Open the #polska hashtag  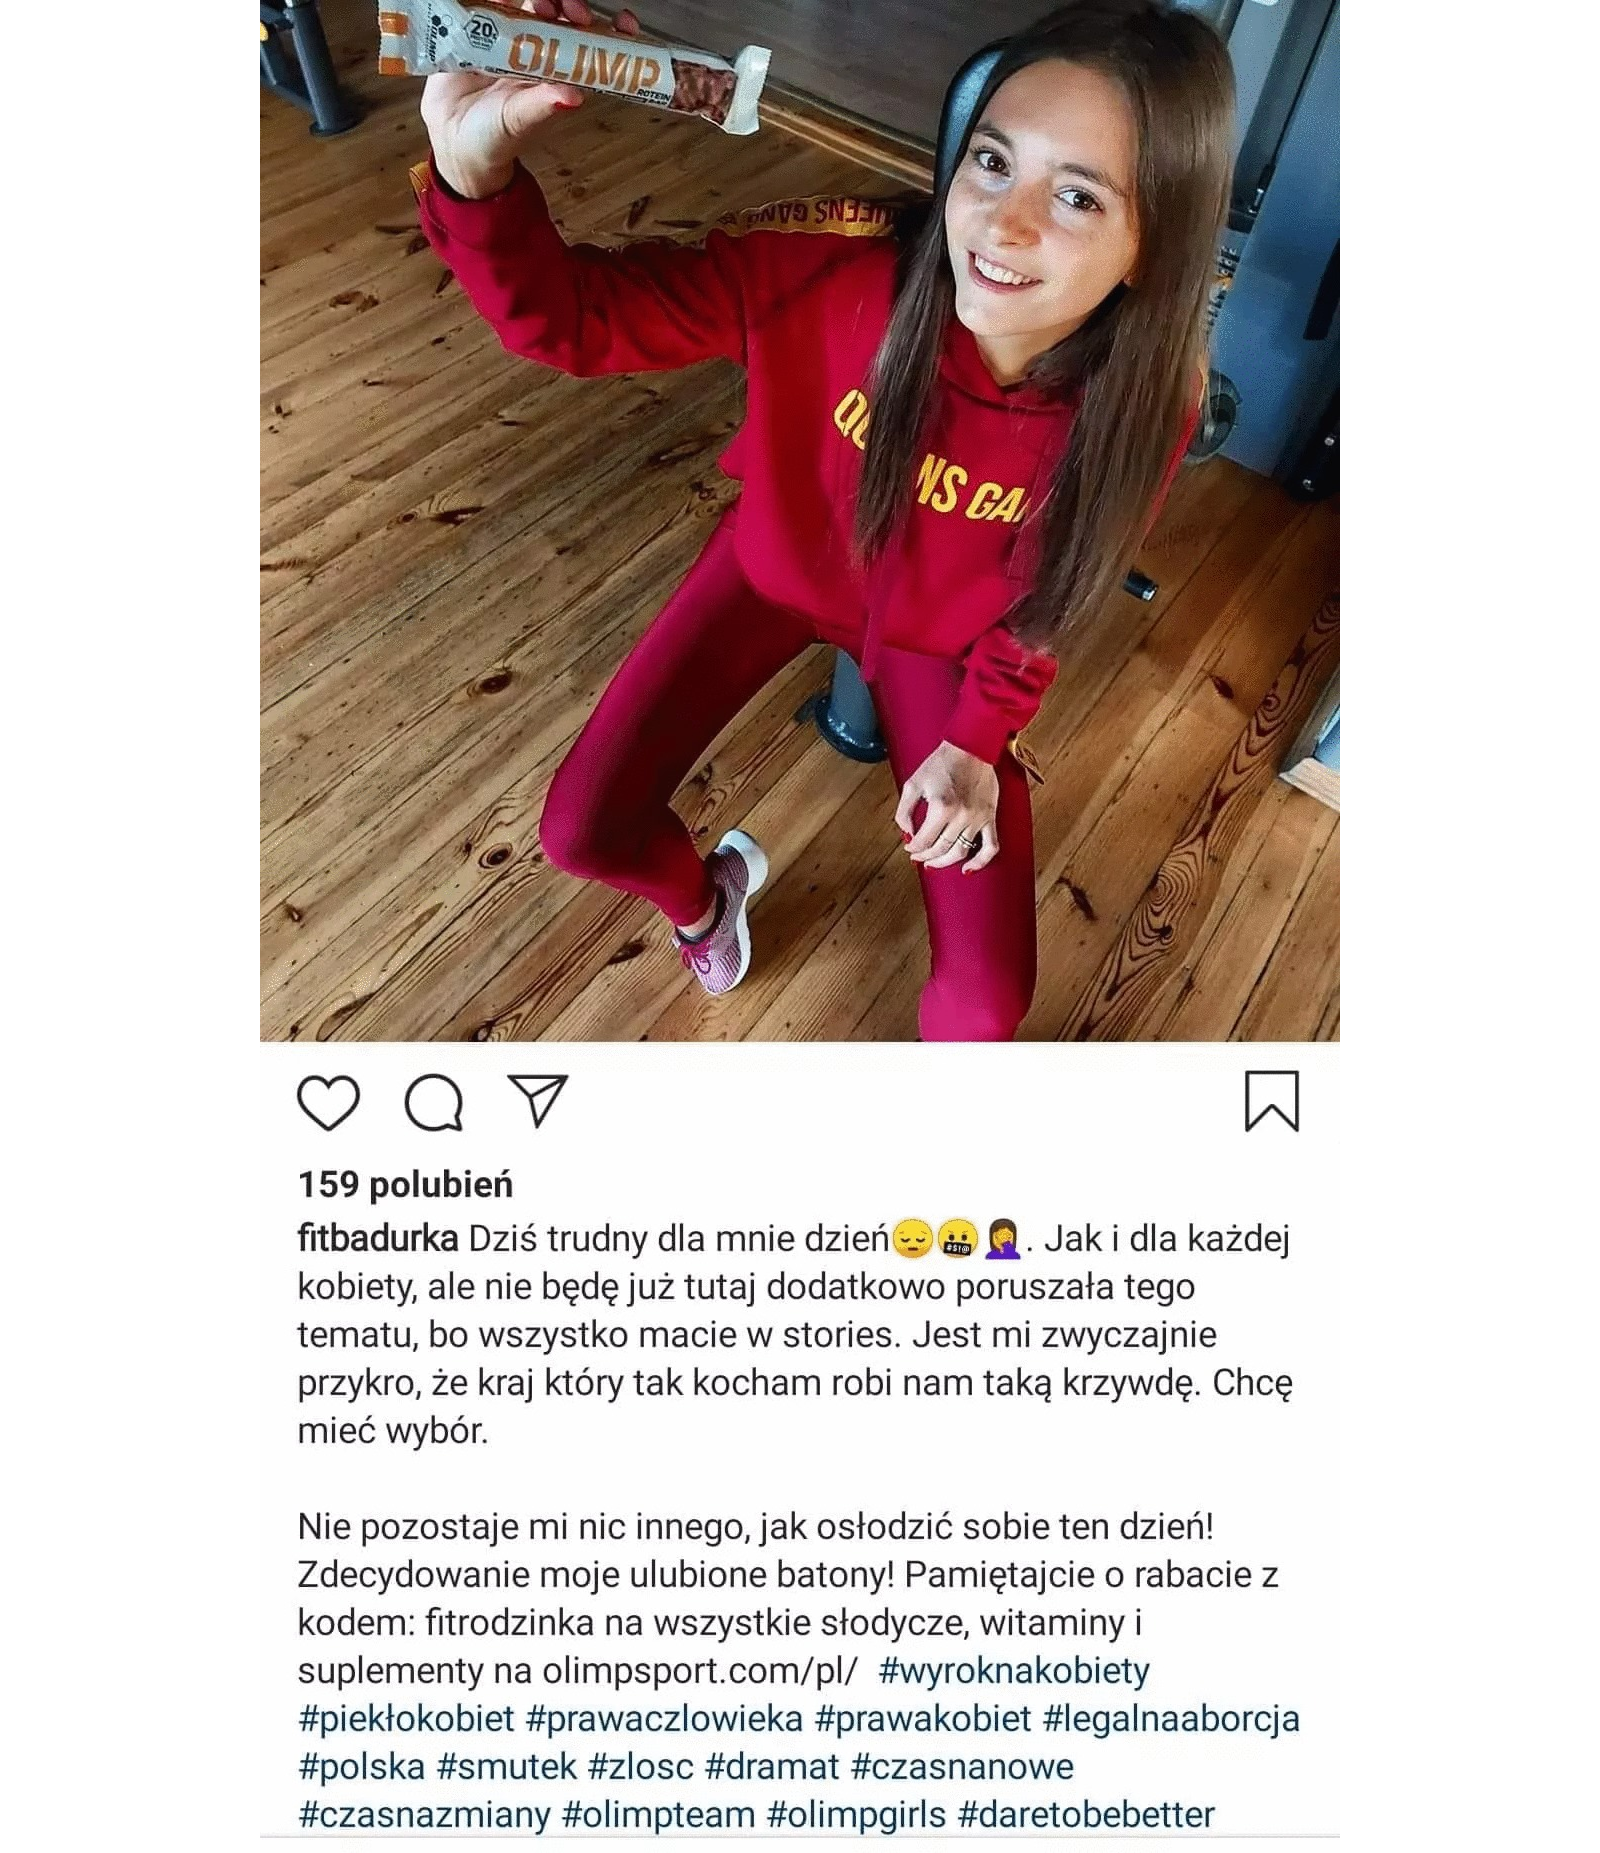coord(362,1767)
